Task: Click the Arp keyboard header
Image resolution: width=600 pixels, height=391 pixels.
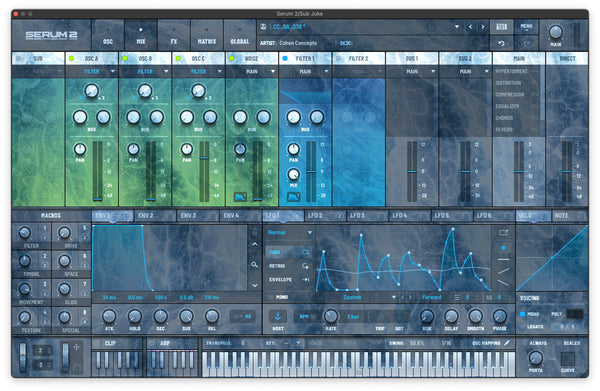Action: 172,343
